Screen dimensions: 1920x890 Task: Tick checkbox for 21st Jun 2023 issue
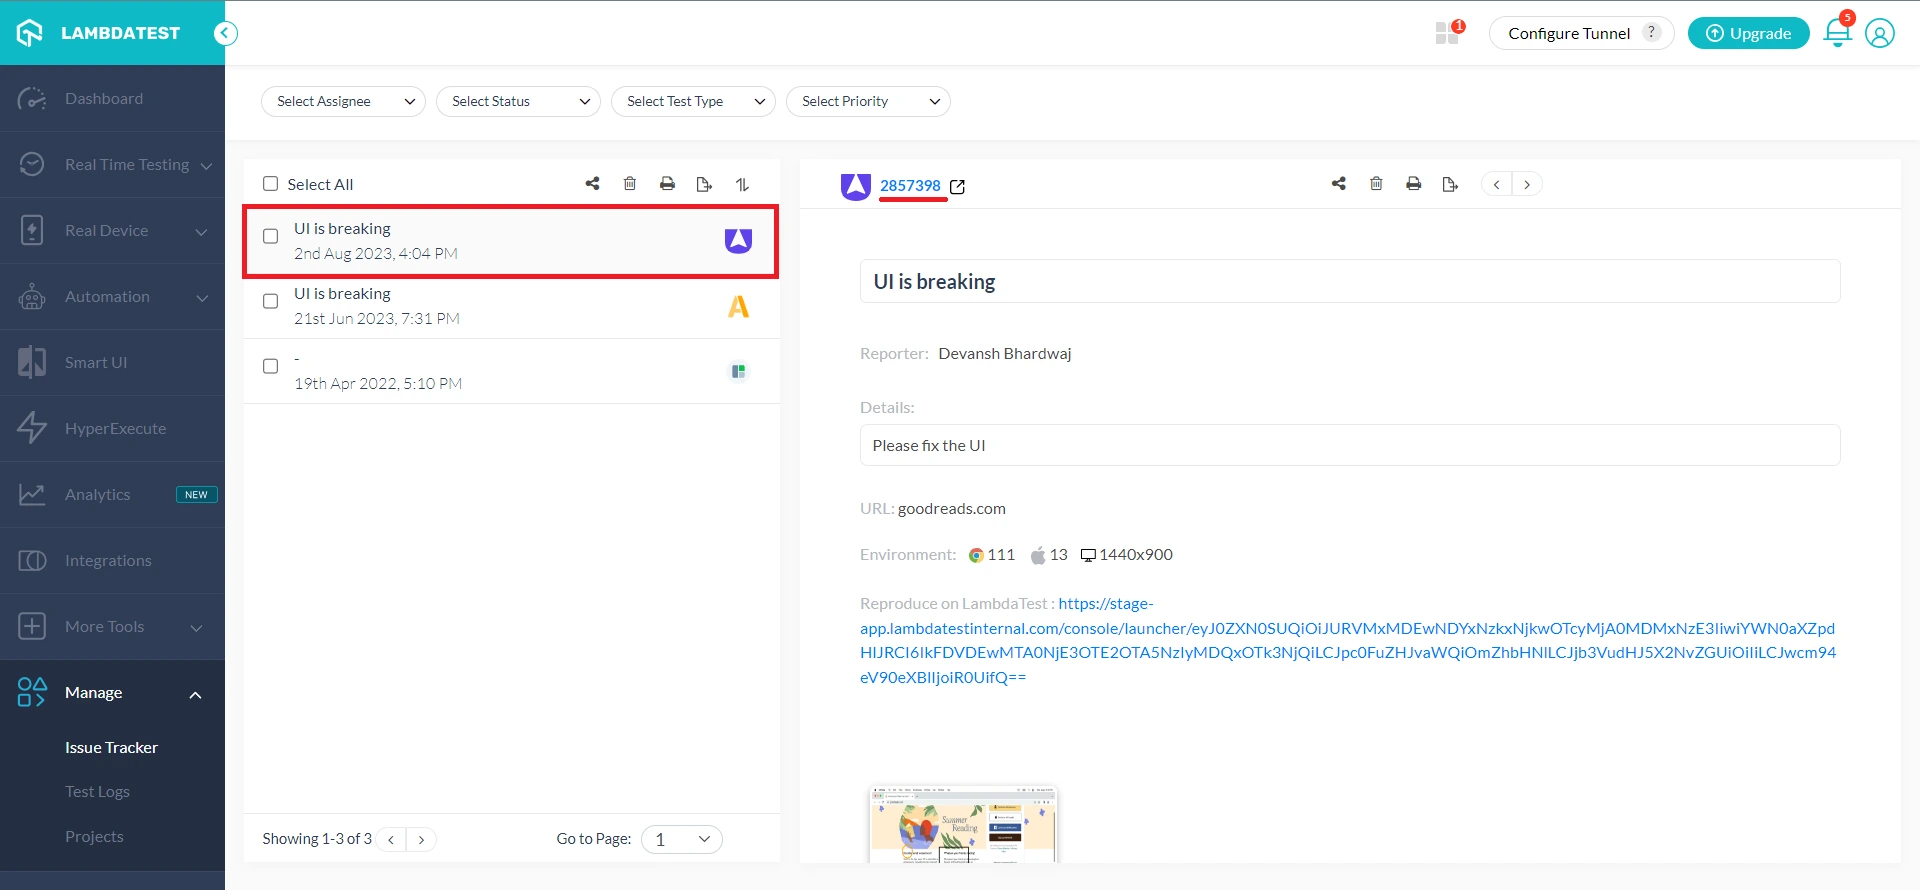pos(270,302)
